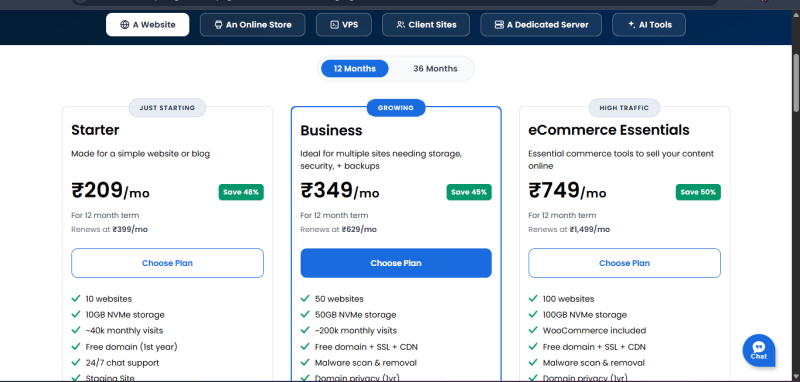The width and height of the screenshot is (800, 382).
Task: Open the VPS category tab
Action: coord(344,24)
